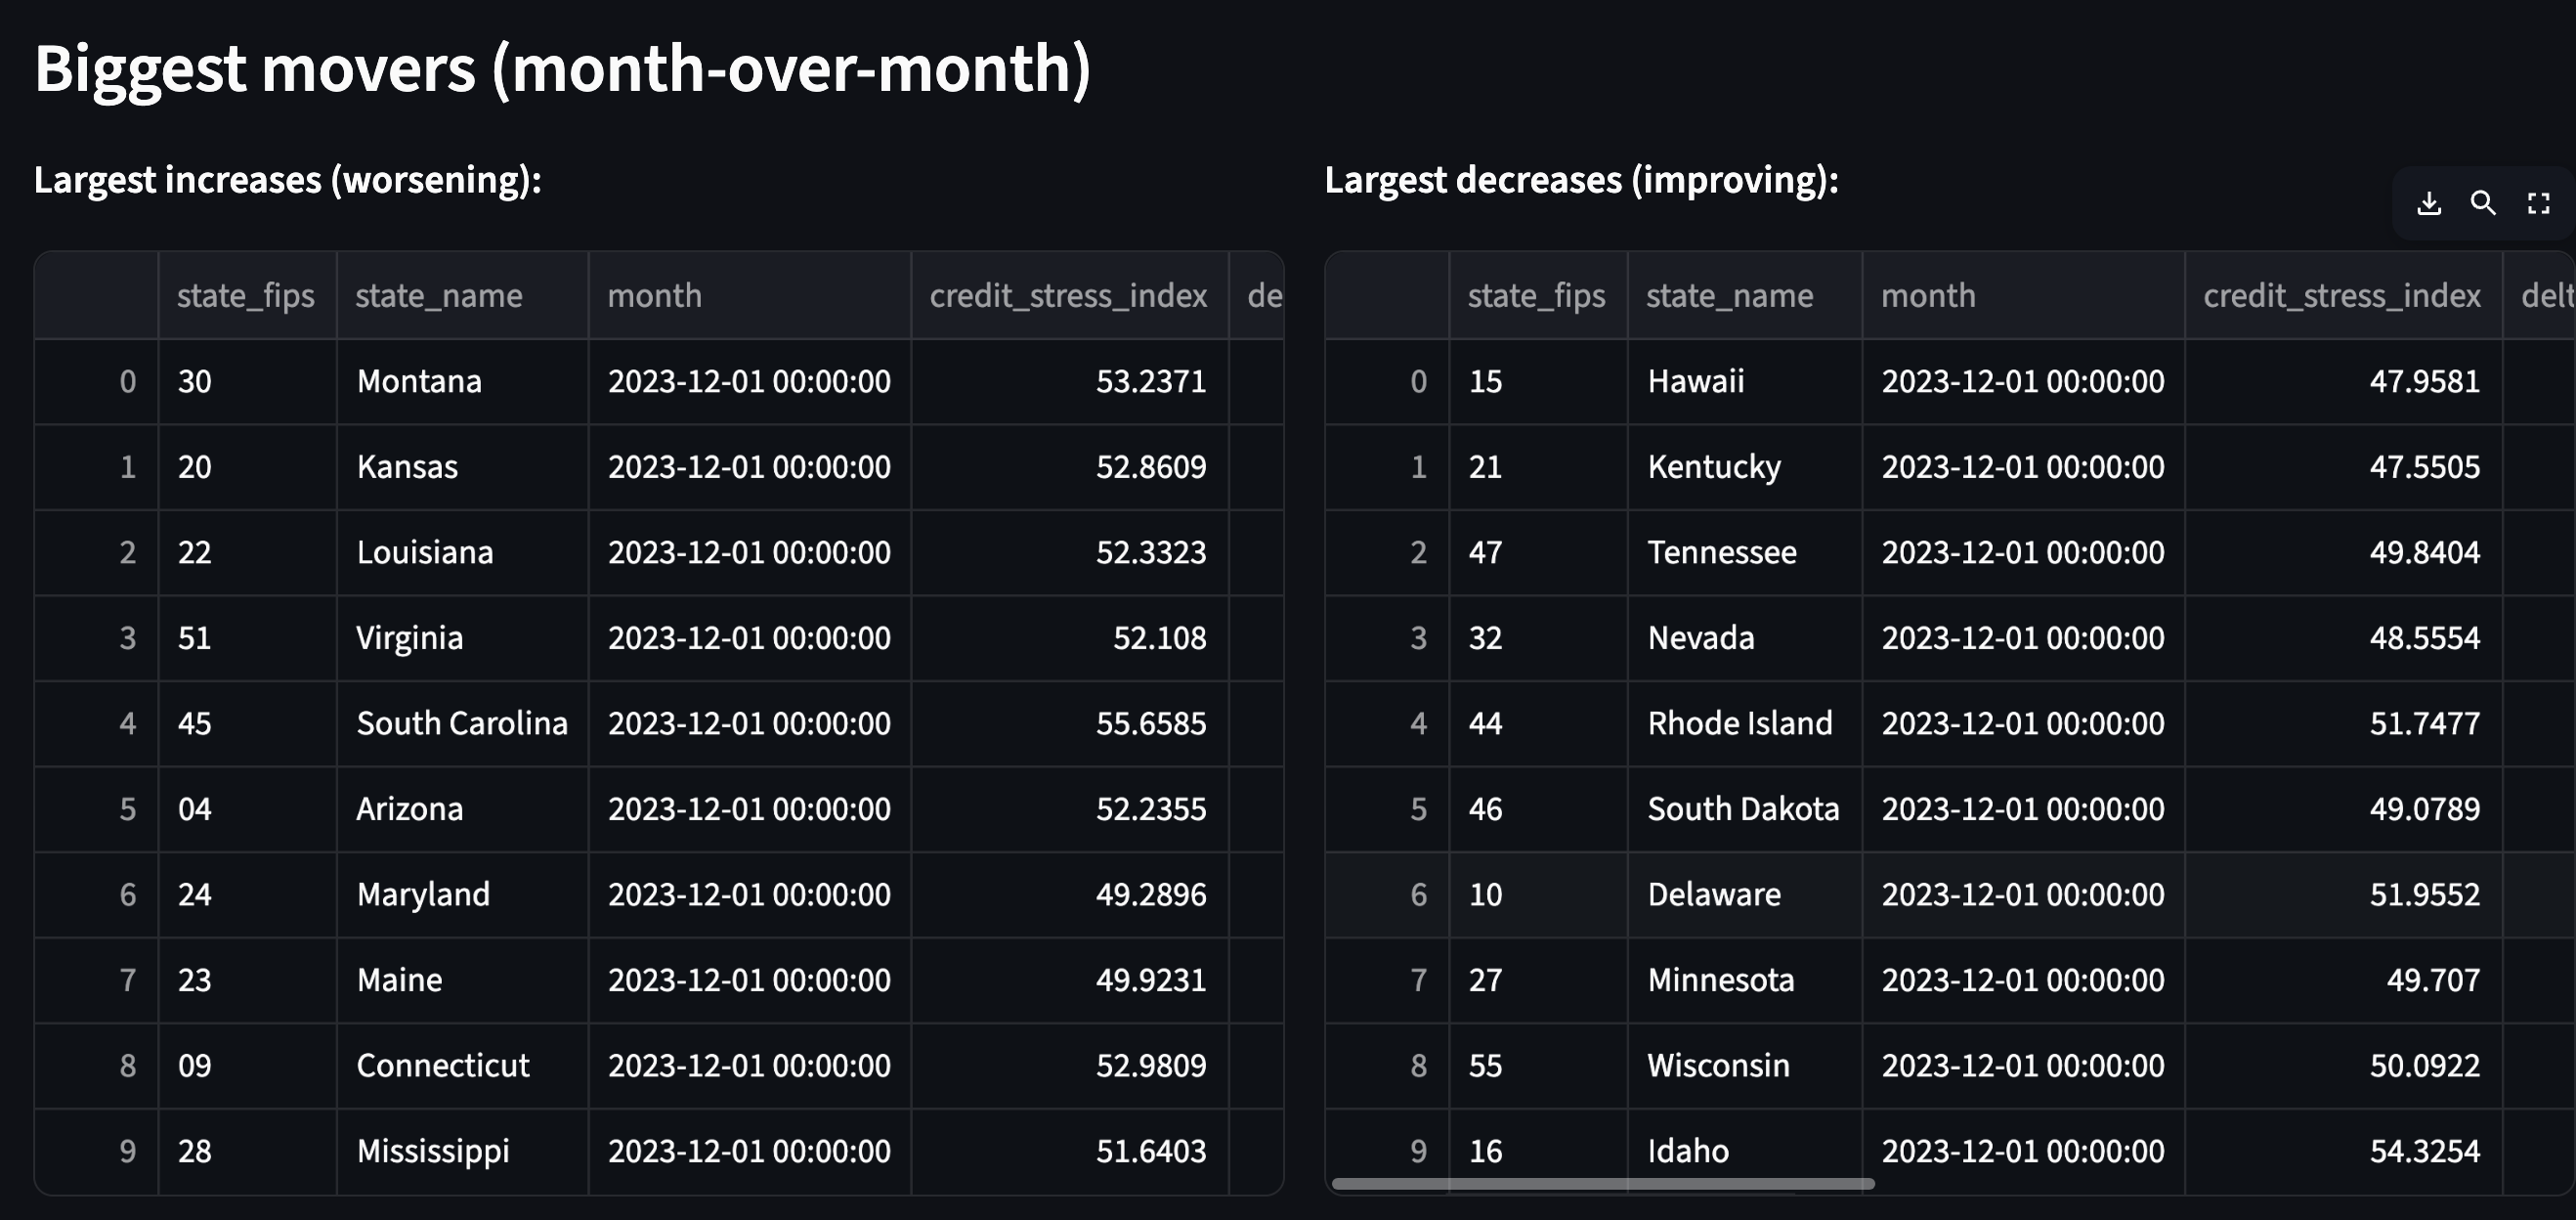Download the decreases table data

(x=2428, y=203)
